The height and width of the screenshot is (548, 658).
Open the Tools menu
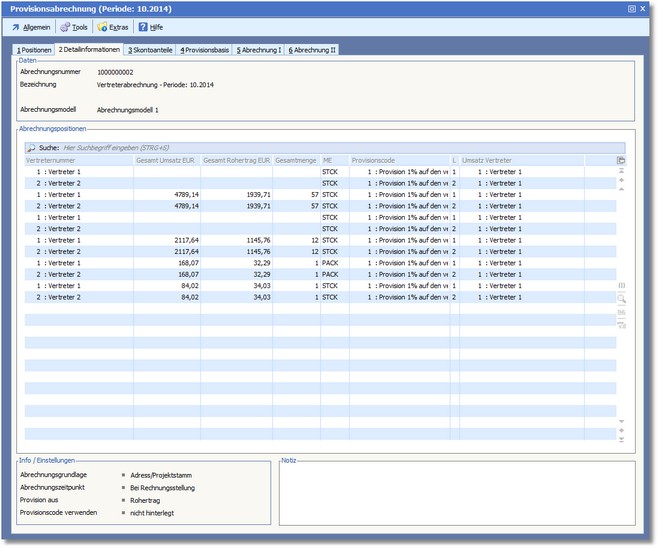[x=75, y=27]
